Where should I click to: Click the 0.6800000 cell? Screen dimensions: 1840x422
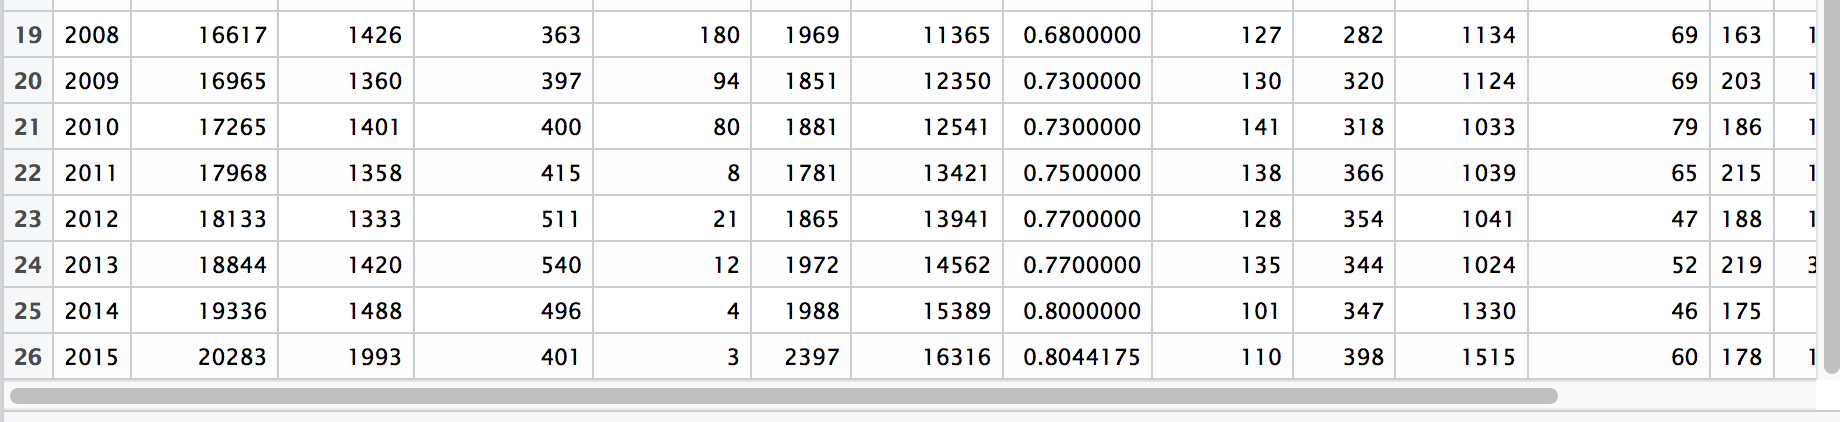(1081, 35)
